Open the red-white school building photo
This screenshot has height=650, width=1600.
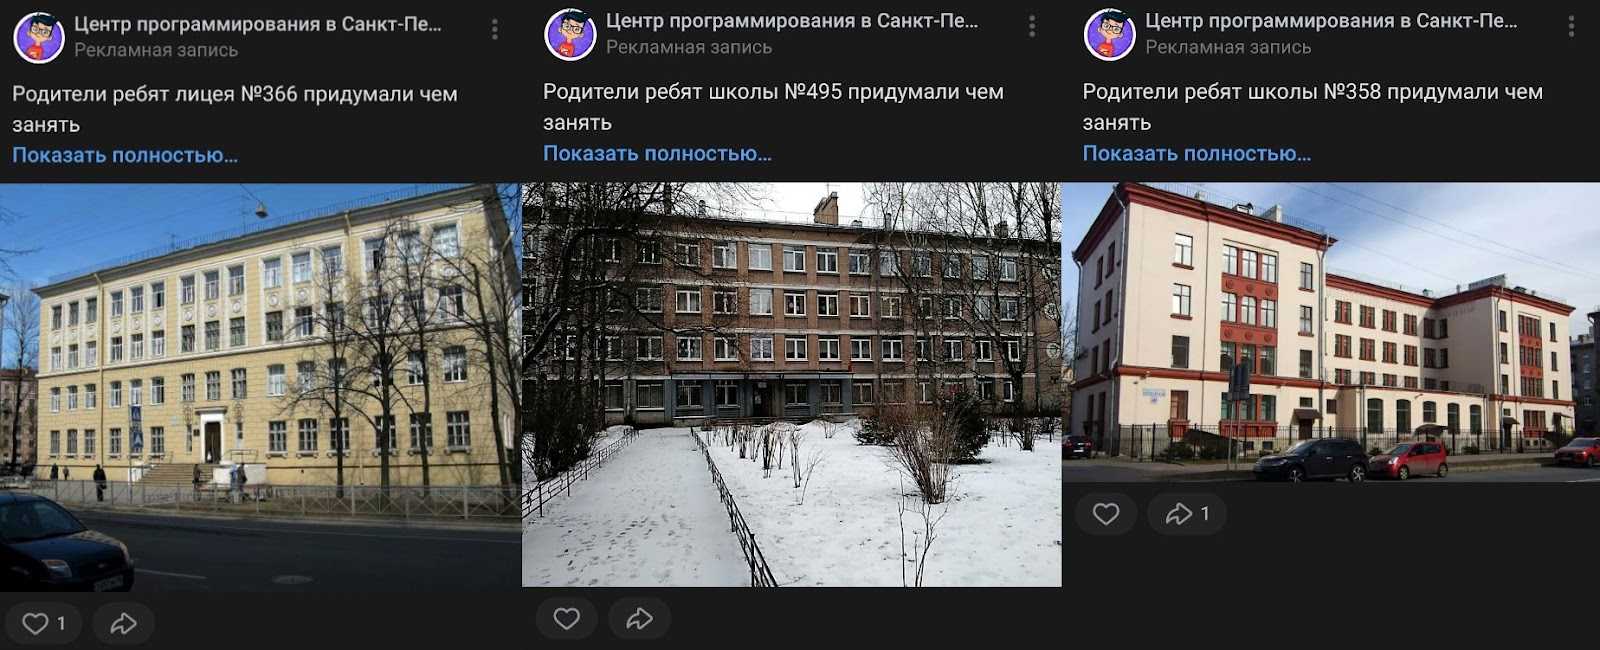point(1331,332)
